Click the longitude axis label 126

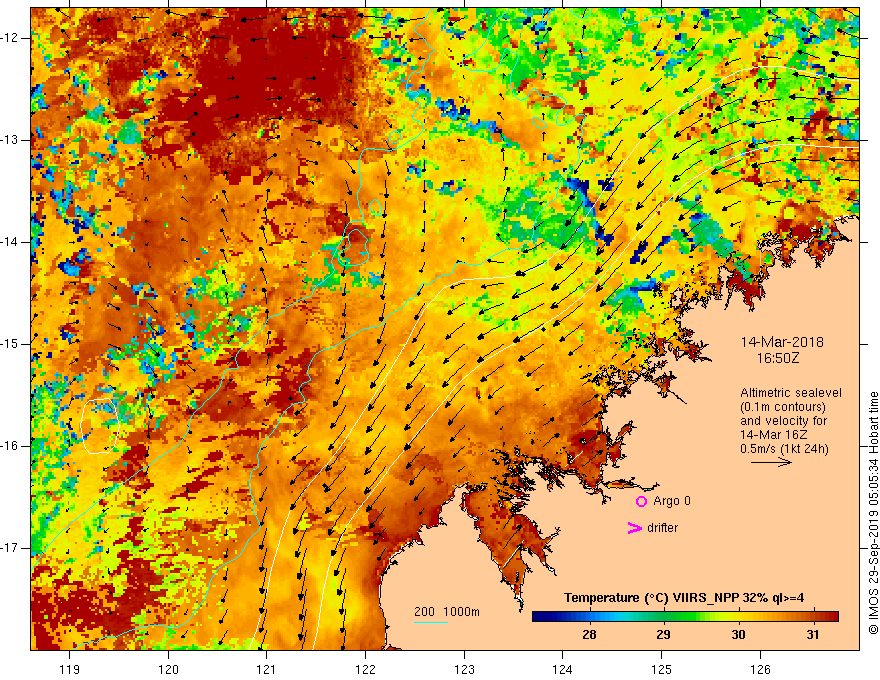[x=760, y=669]
